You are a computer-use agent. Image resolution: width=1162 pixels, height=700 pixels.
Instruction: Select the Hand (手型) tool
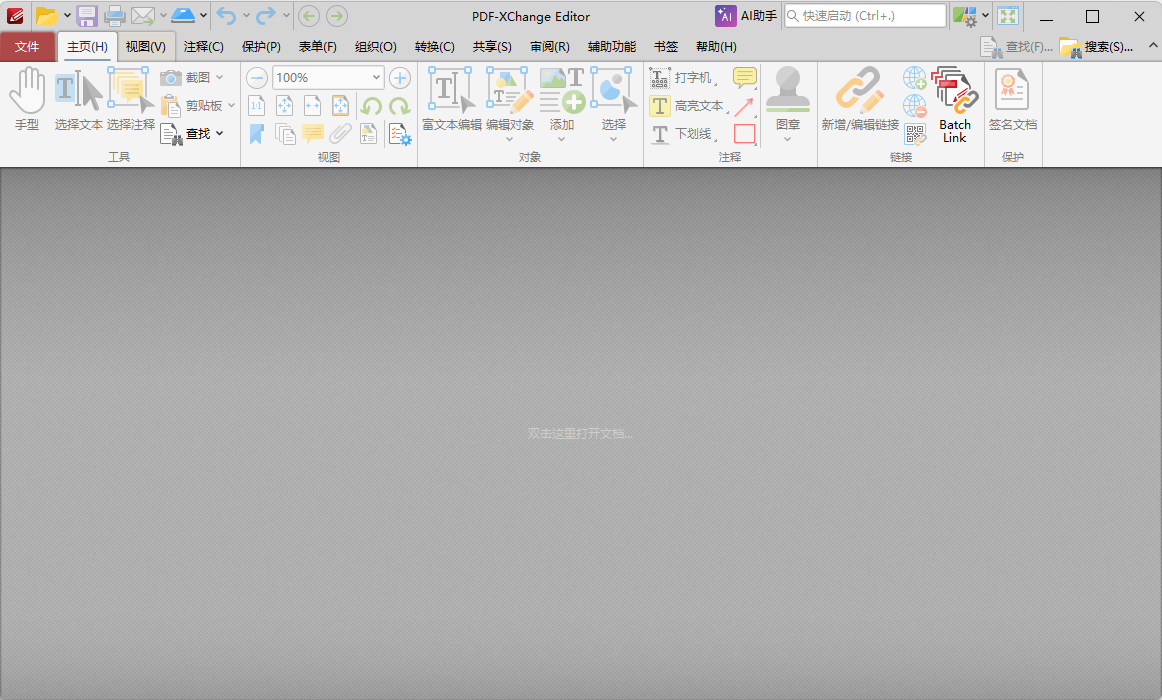[x=27, y=99]
